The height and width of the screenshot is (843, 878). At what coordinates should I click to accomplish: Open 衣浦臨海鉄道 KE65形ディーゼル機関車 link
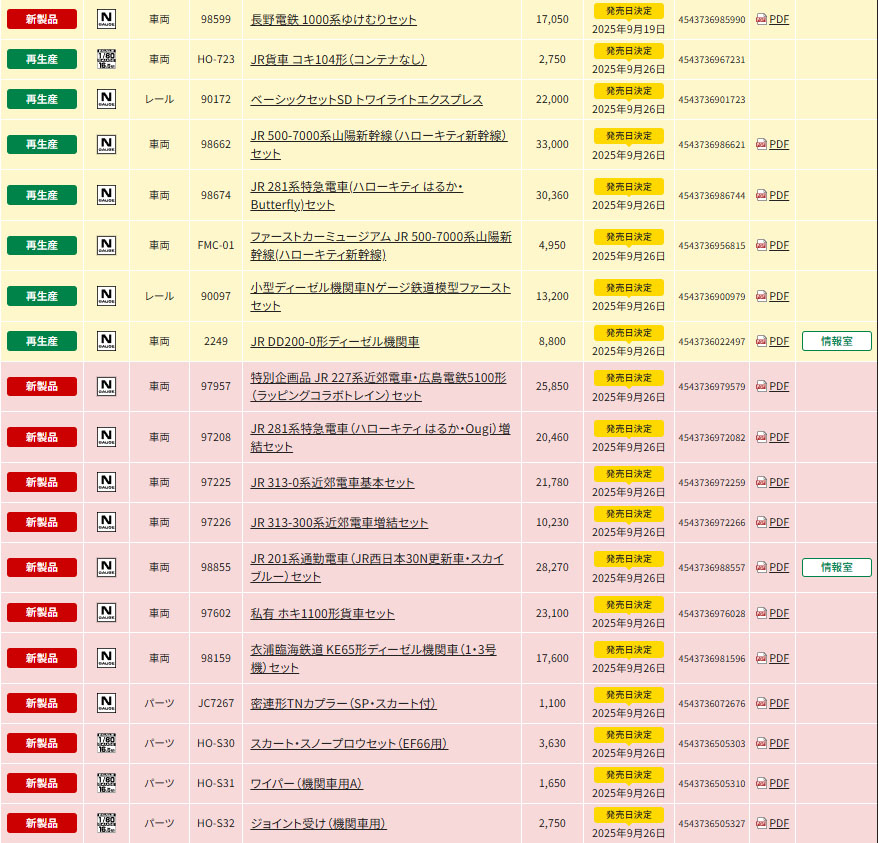click(373, 659)
